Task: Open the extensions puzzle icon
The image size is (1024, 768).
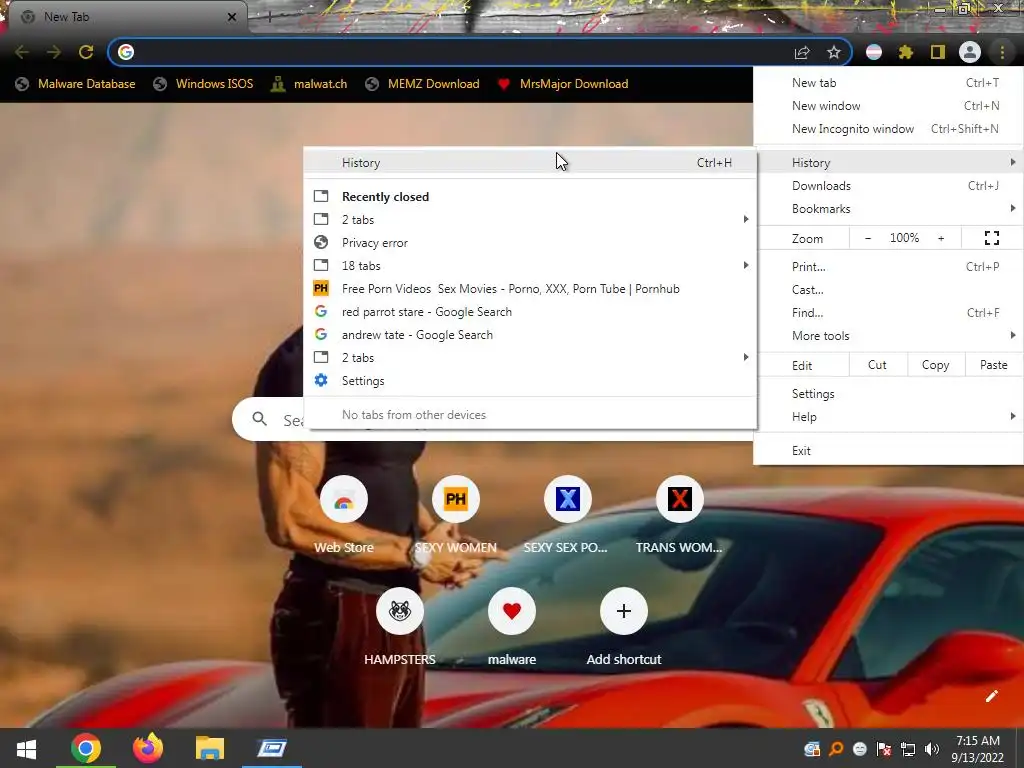Action: [906, 52]
